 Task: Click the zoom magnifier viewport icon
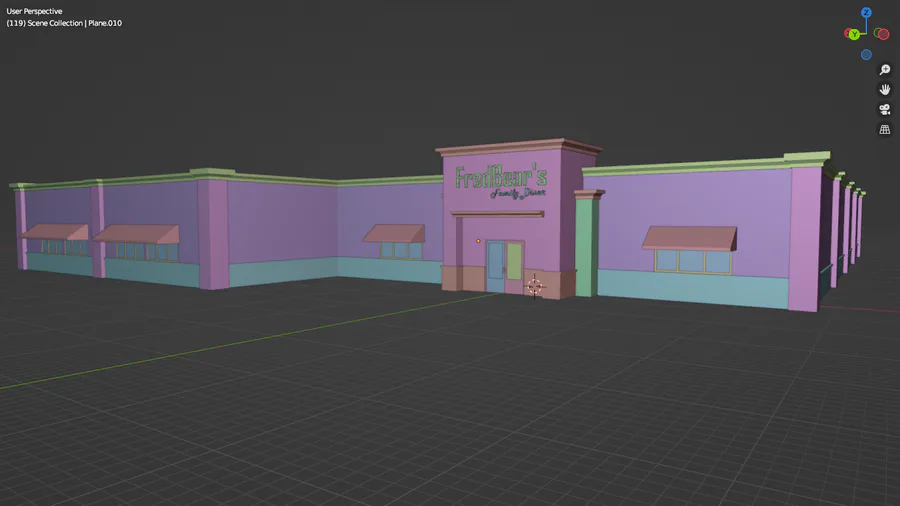(885, 69)
